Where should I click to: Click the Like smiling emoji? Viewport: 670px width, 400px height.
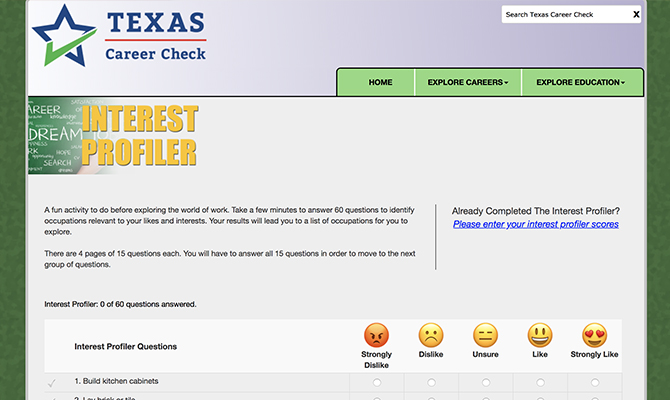tap(540, 335)
